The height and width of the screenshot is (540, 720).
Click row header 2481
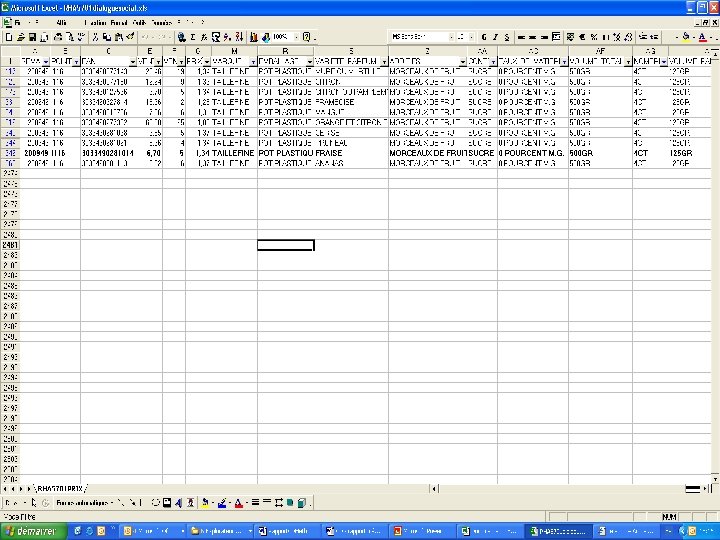10,245
